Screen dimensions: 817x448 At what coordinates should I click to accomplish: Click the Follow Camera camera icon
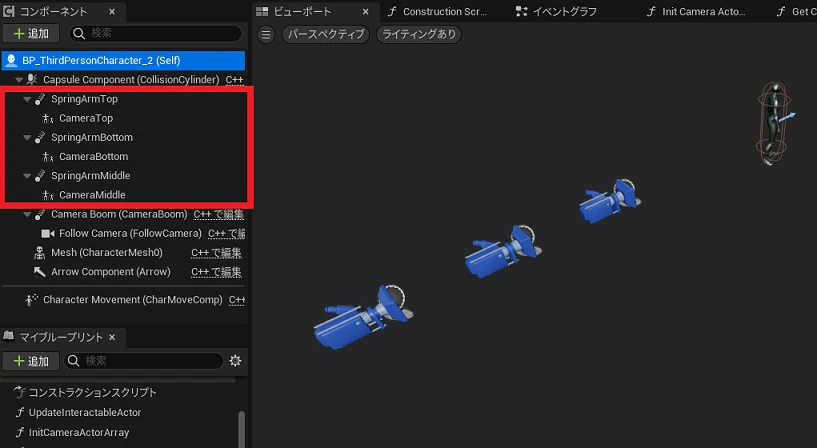pyautogui.click(x=48, y=233)
